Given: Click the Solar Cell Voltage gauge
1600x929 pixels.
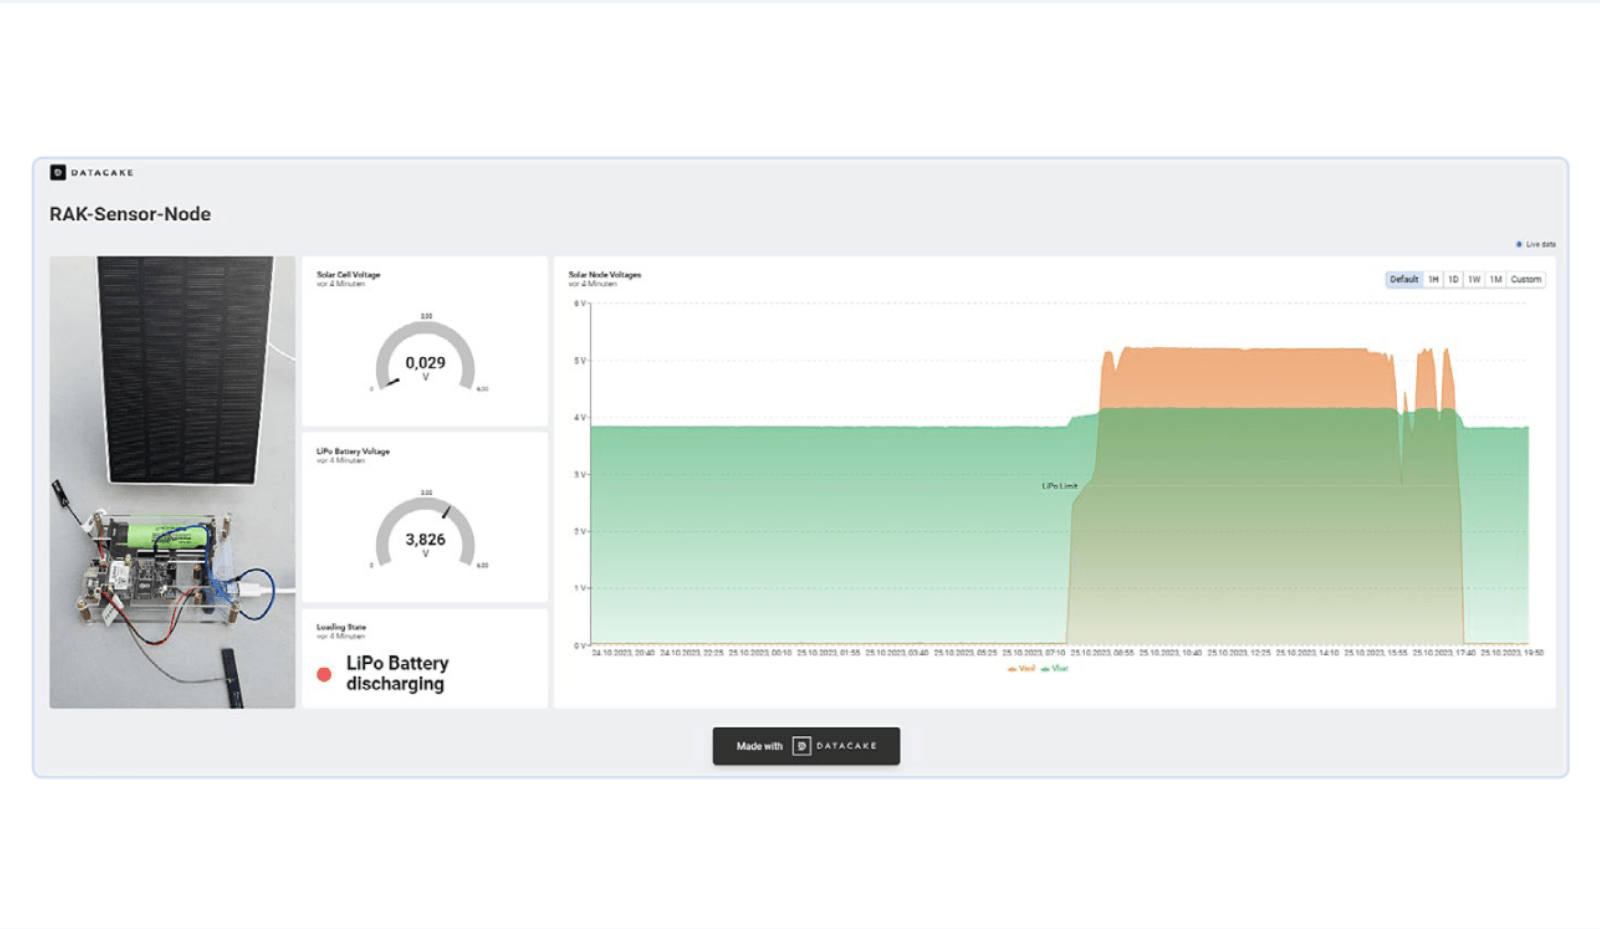Looking at the screenshot, I should (425, 358).
